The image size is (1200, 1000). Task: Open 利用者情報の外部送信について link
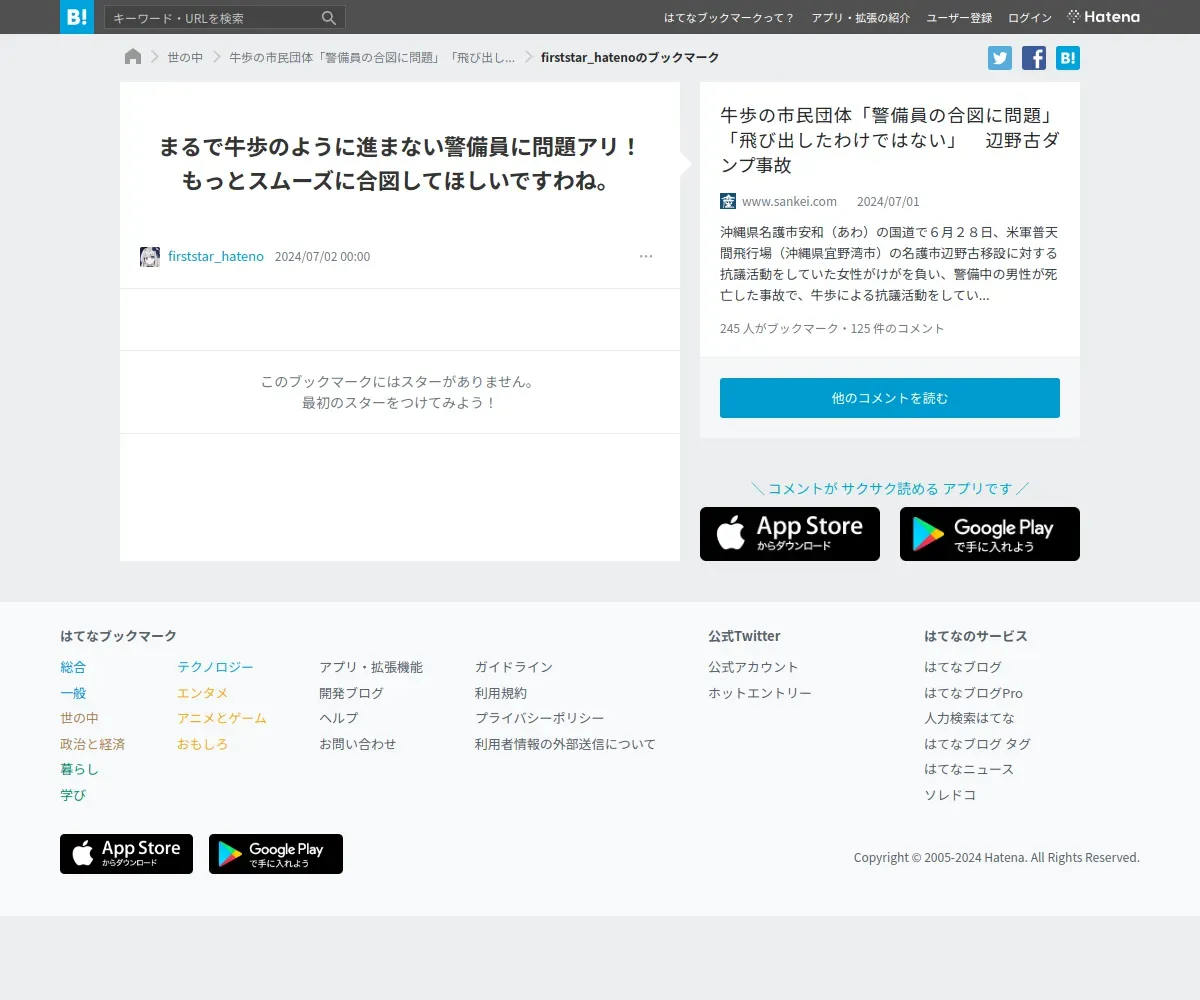[565, 744]
